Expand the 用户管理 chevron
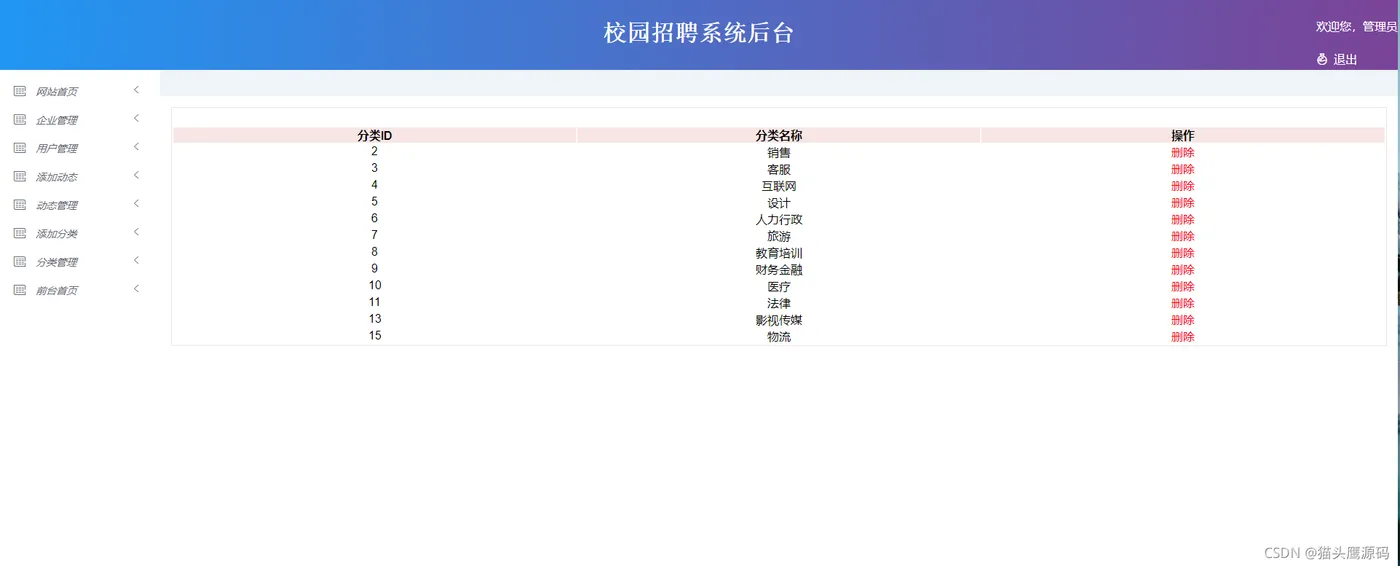 tap(136, 147)
